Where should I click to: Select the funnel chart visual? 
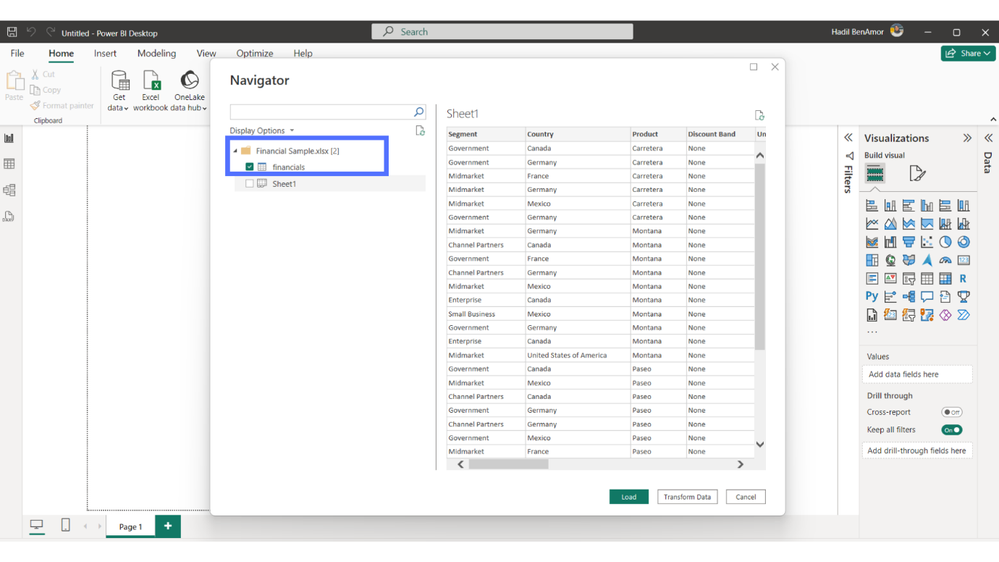click(x=909, y=242)
